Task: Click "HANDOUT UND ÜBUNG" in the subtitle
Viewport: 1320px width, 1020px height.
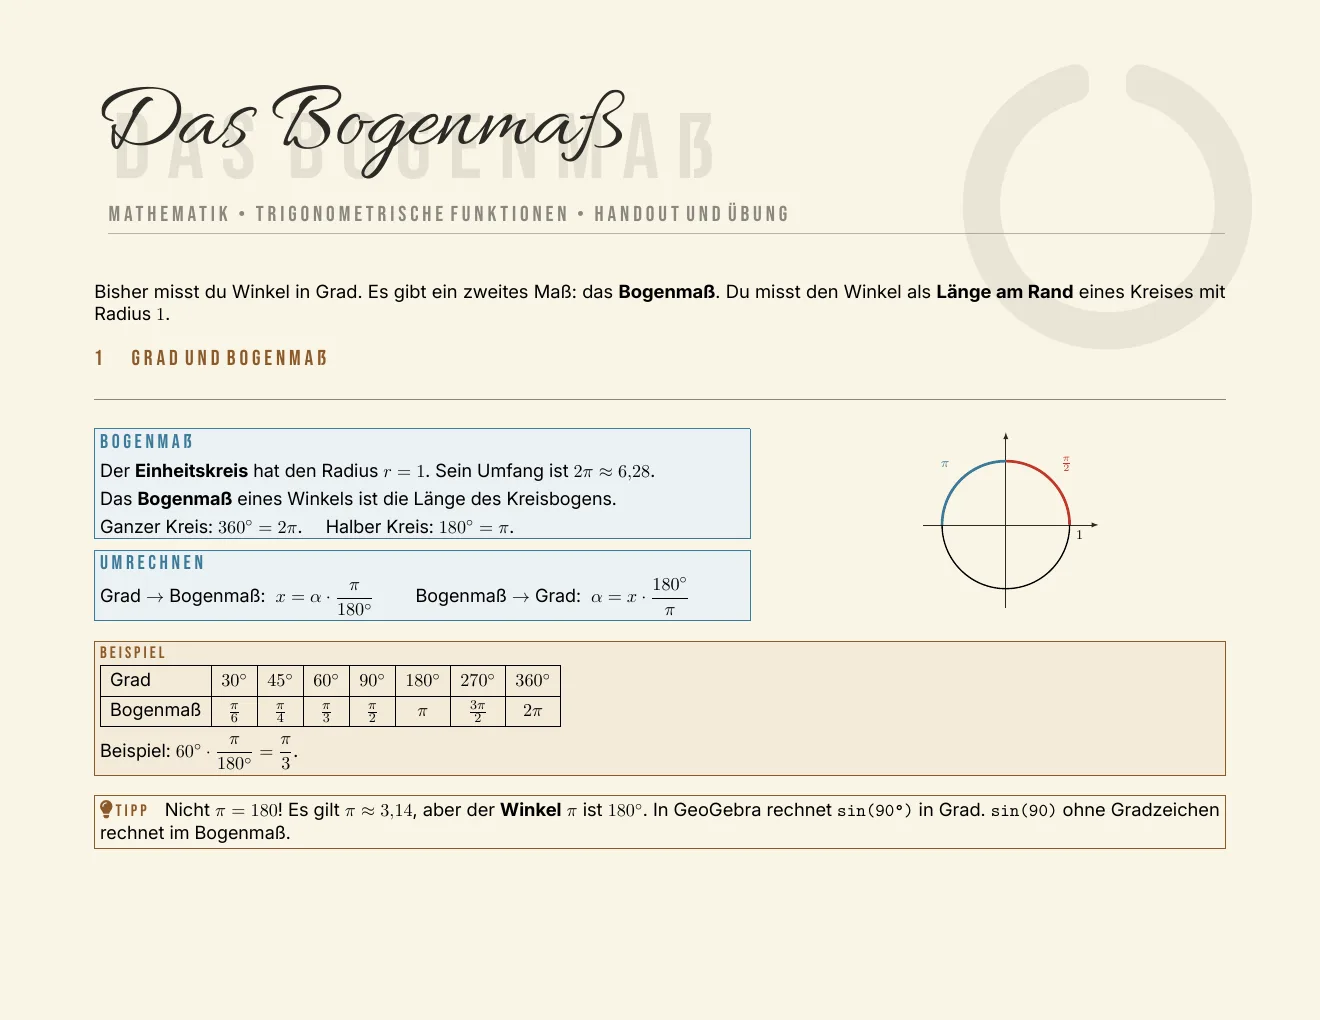Action: click(x=691, y=214)
